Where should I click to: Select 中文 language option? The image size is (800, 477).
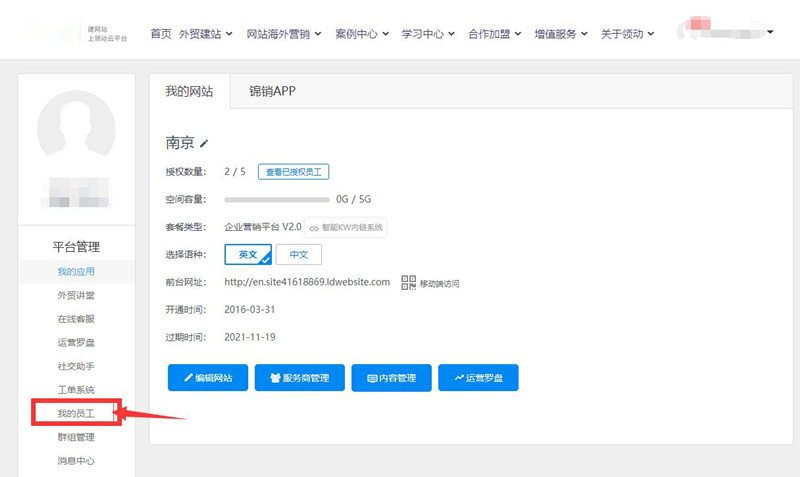coord(298,255)
